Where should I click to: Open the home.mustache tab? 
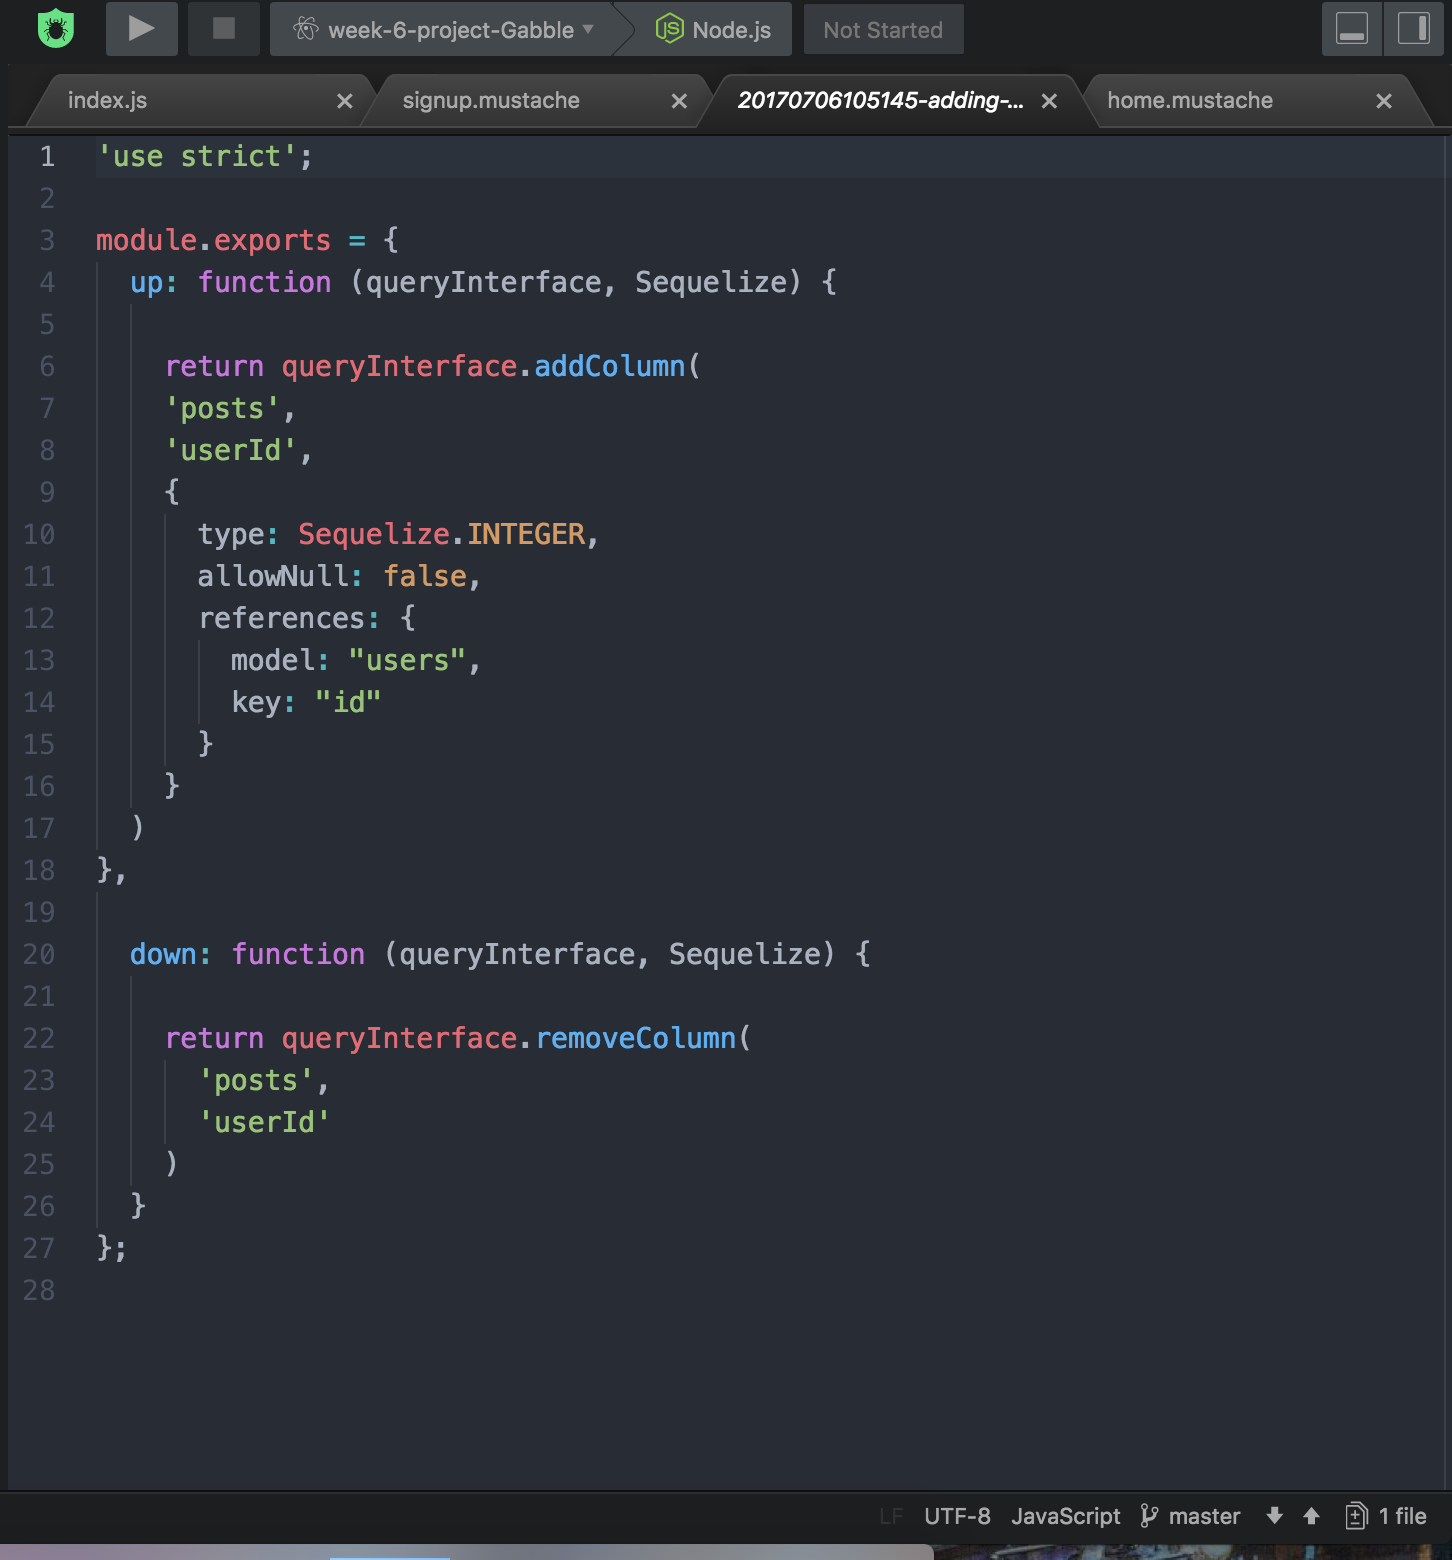pos(1189,100)
